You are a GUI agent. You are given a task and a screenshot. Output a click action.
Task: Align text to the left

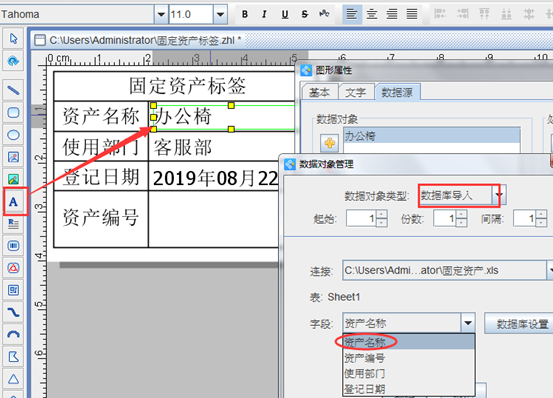tap(352, 14)
